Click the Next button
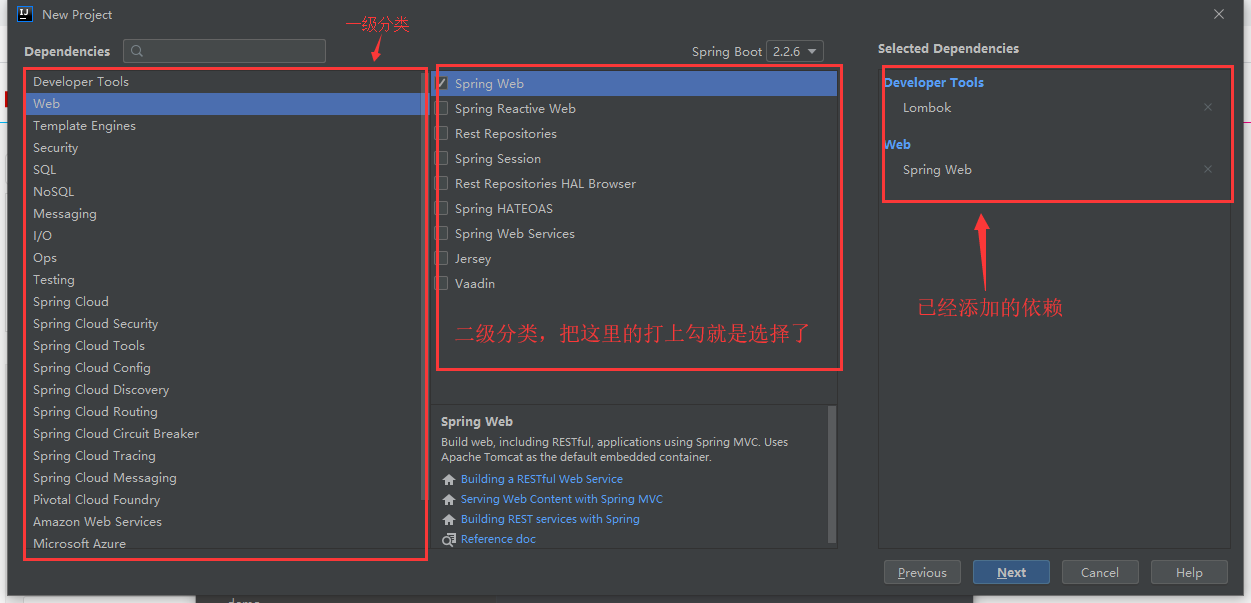The width and height of the screenshot is (1251, 603). pyautogui.click(x=1011, y=572)
